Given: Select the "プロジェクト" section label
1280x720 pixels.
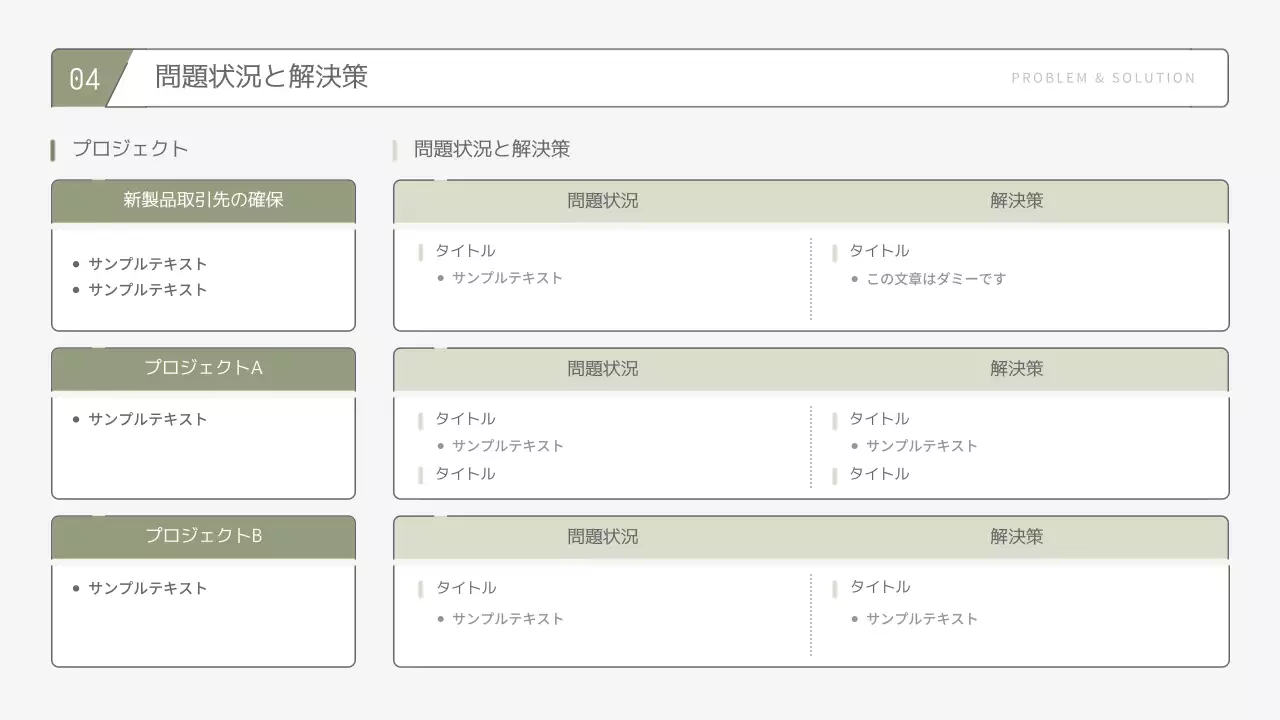Looking at the screenshot, I should 129,148.
